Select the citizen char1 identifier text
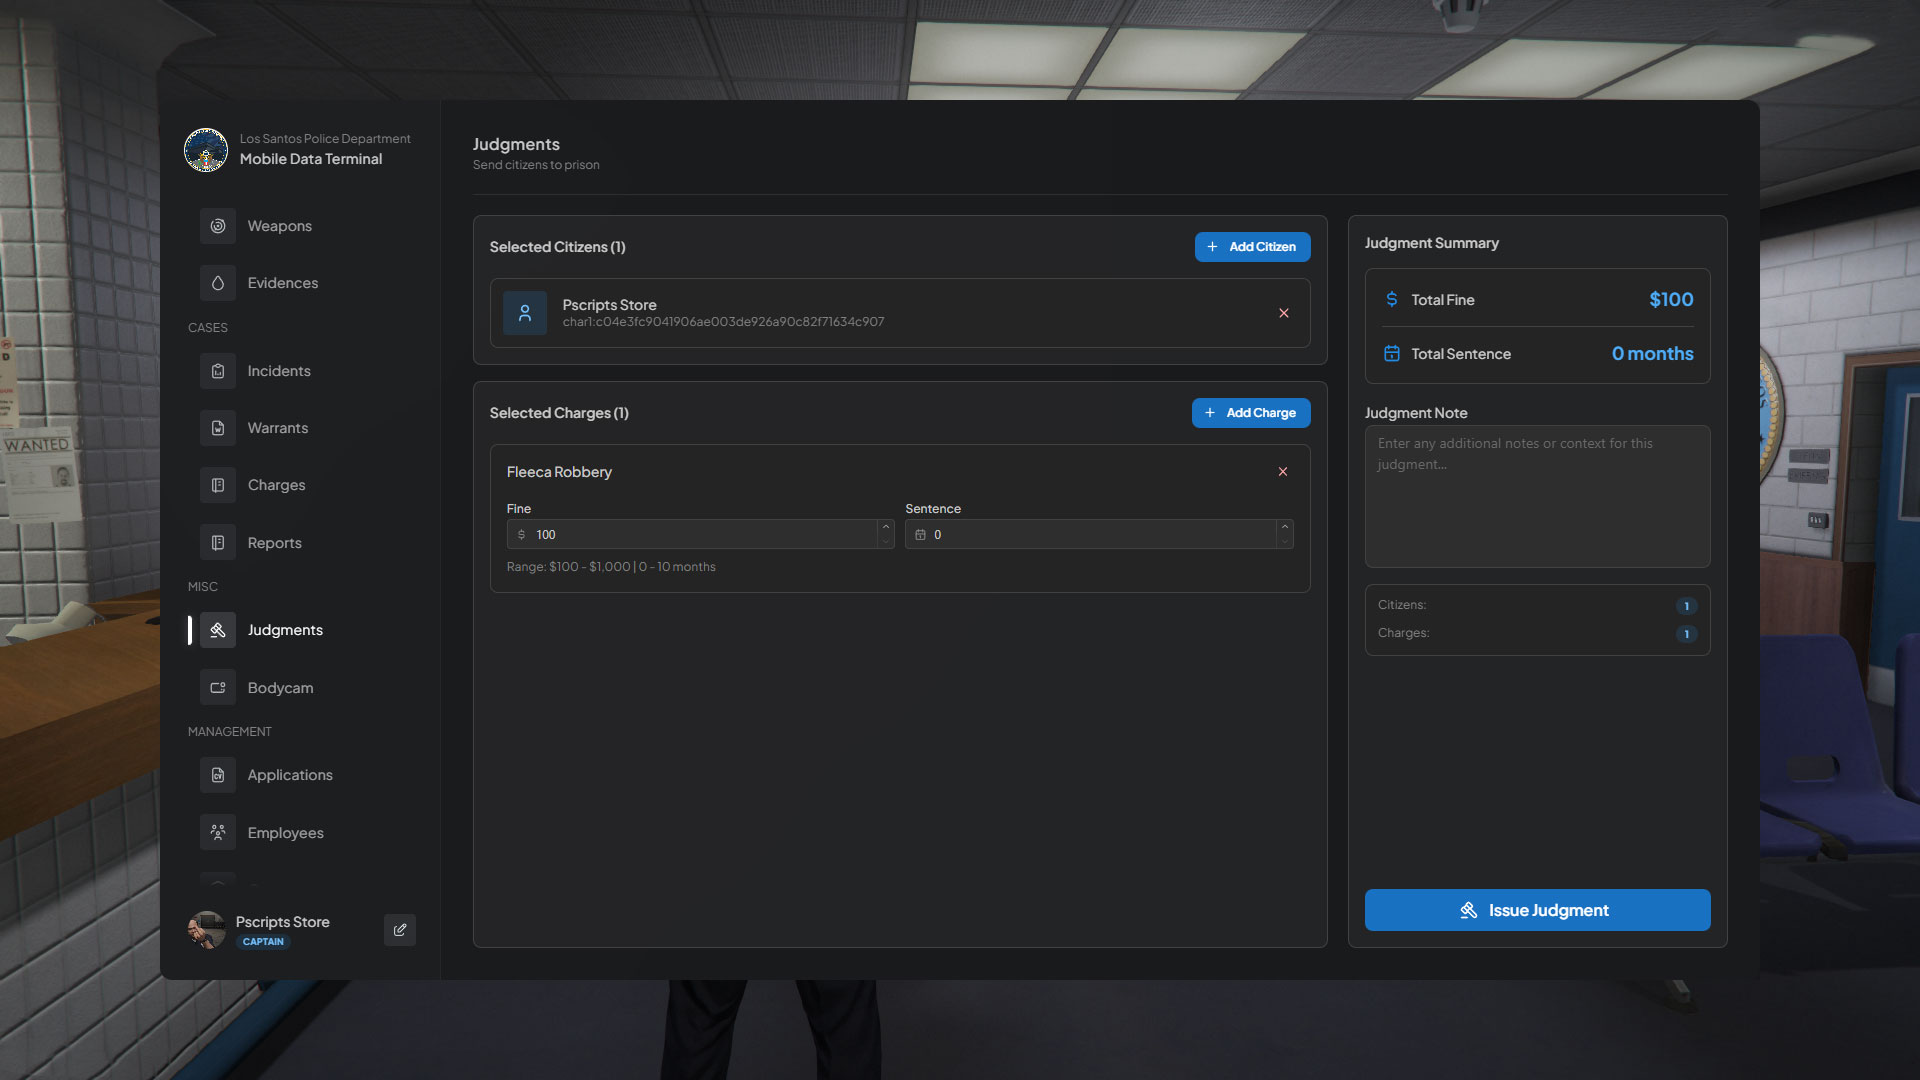1920x1080 pixels. coord(723,322)
